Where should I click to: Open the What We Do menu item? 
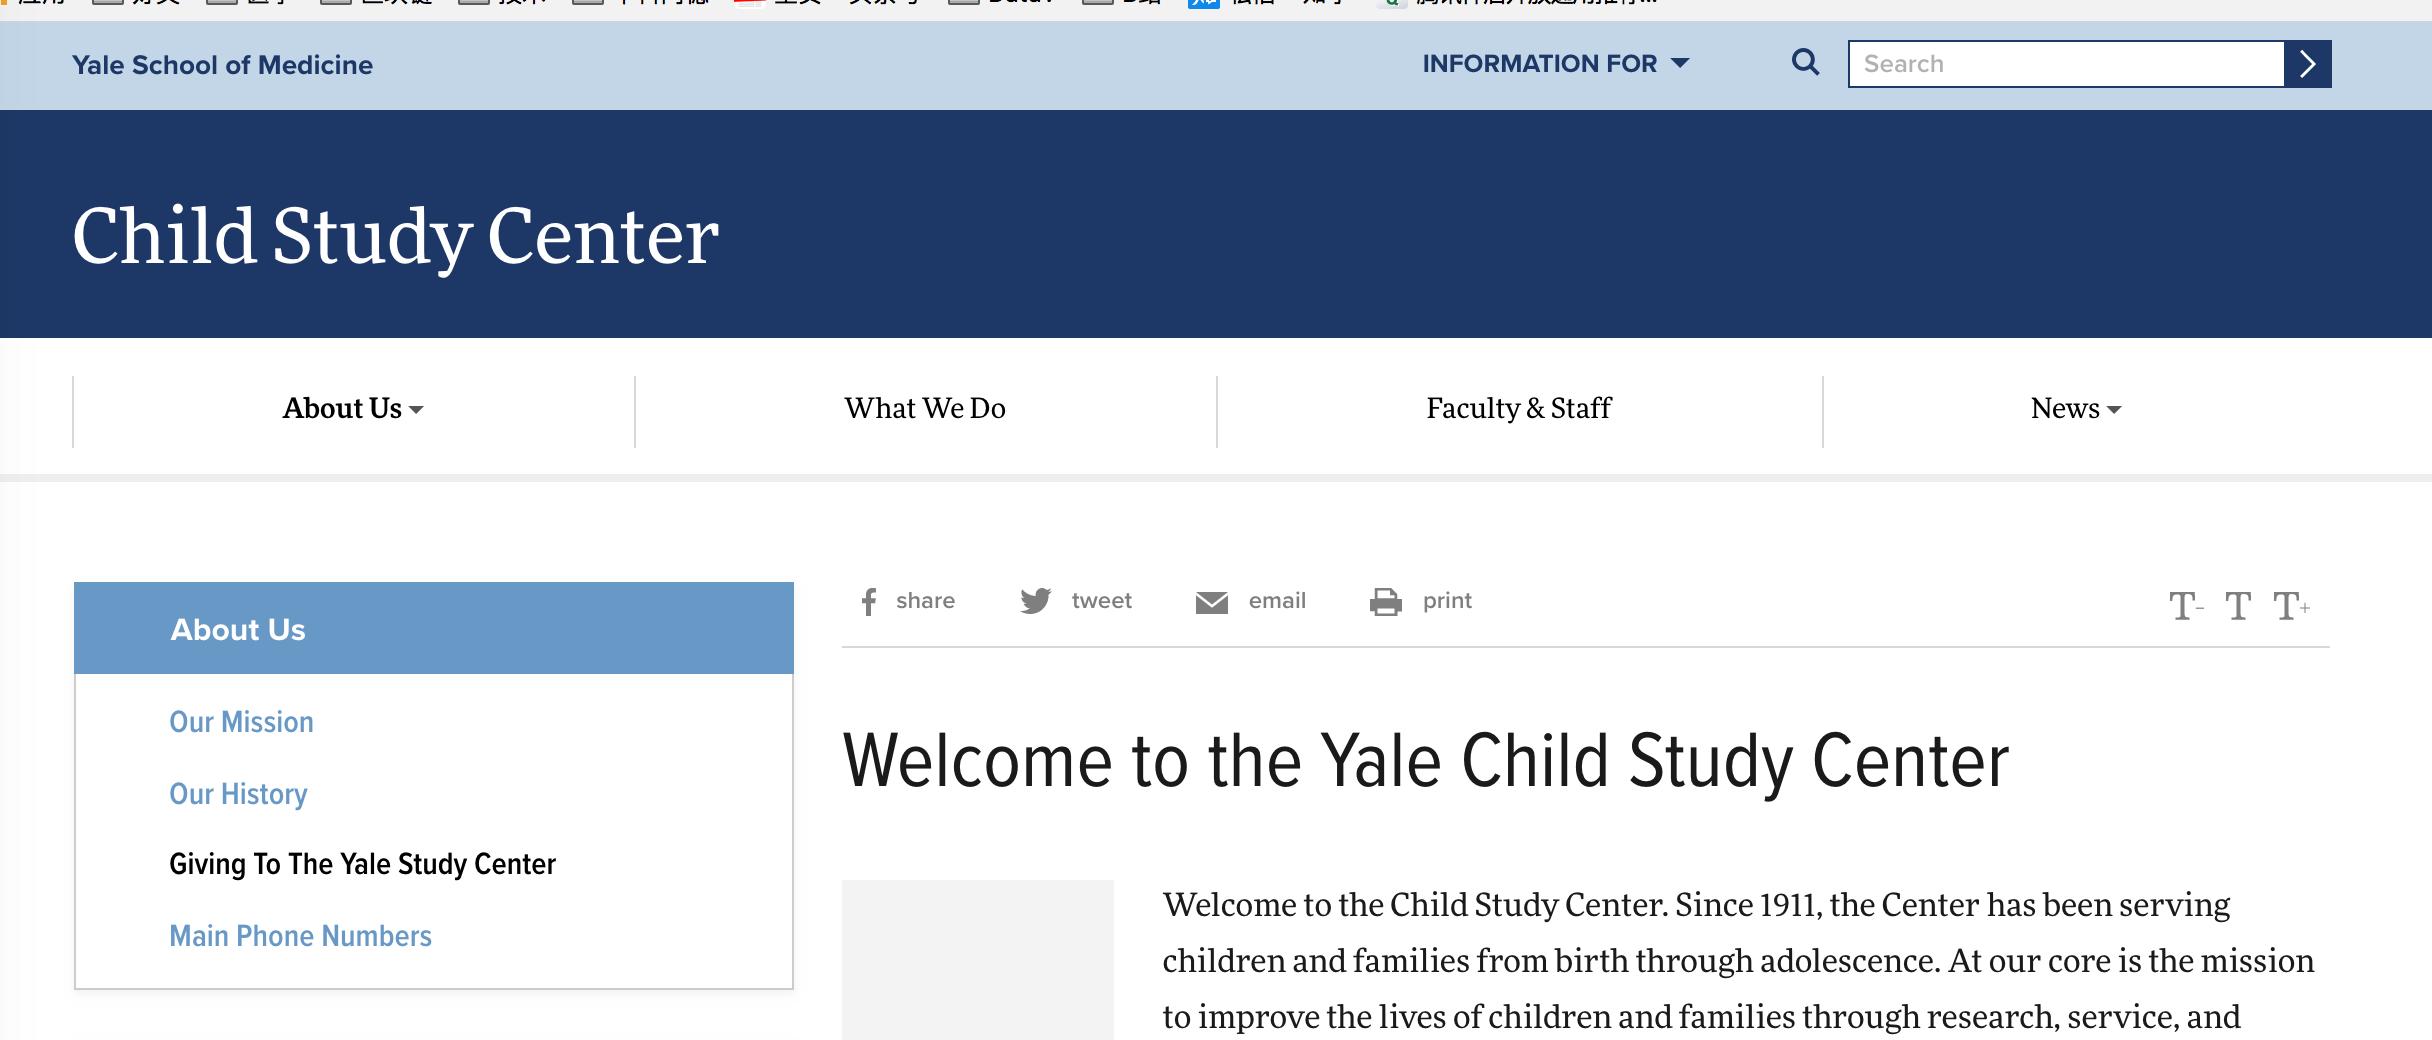pyautogui.click(x=925, y=409)
